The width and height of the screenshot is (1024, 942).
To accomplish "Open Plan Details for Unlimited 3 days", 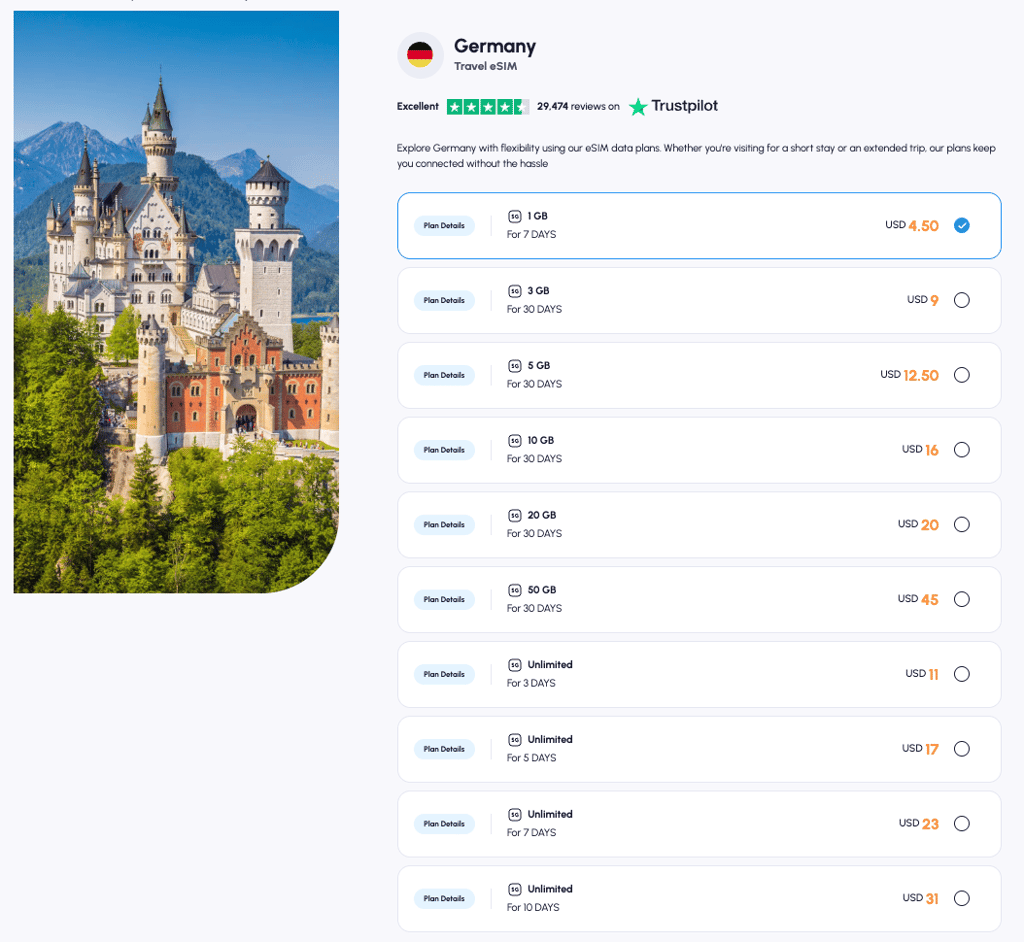I will 444,674.
